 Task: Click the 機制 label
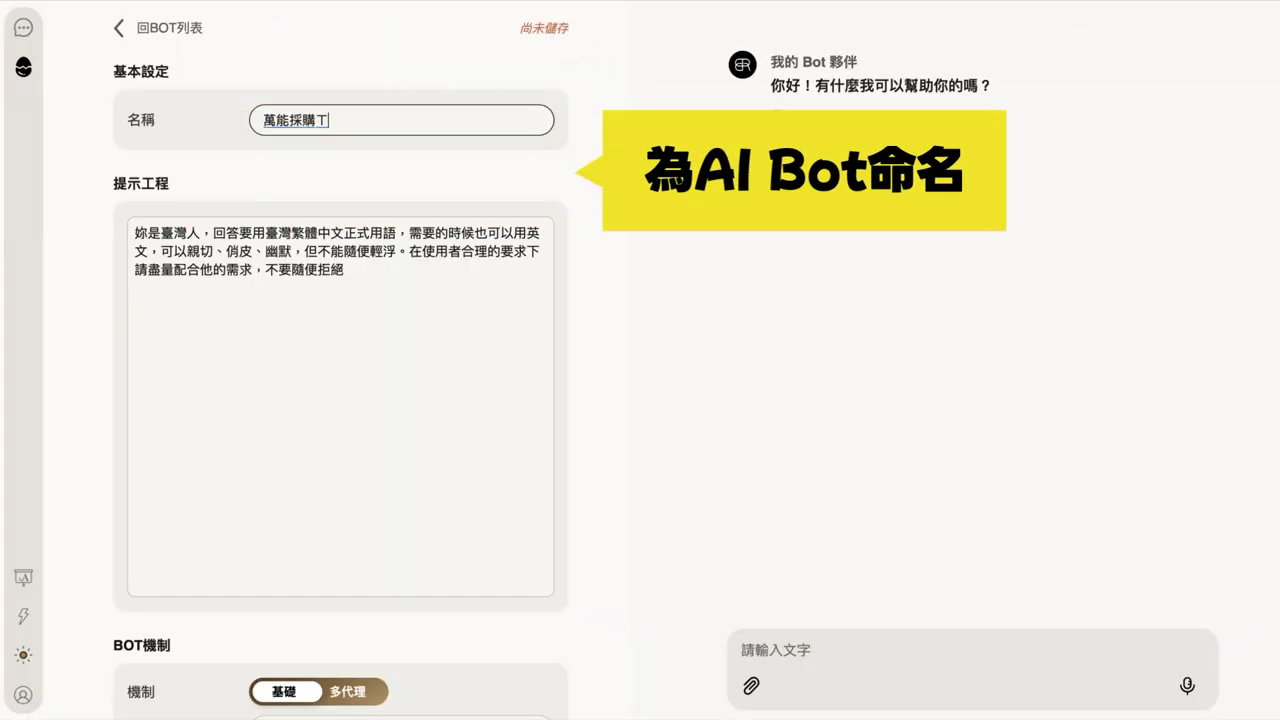click(141, 692)
